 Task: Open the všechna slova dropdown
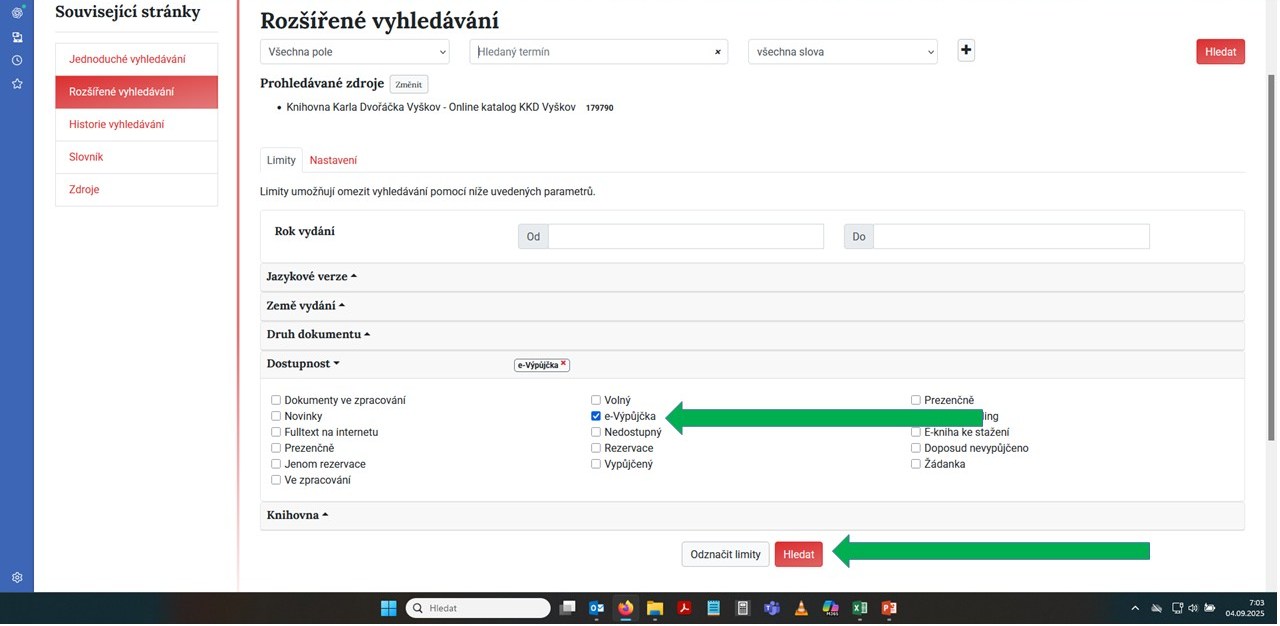pos(842,52)
